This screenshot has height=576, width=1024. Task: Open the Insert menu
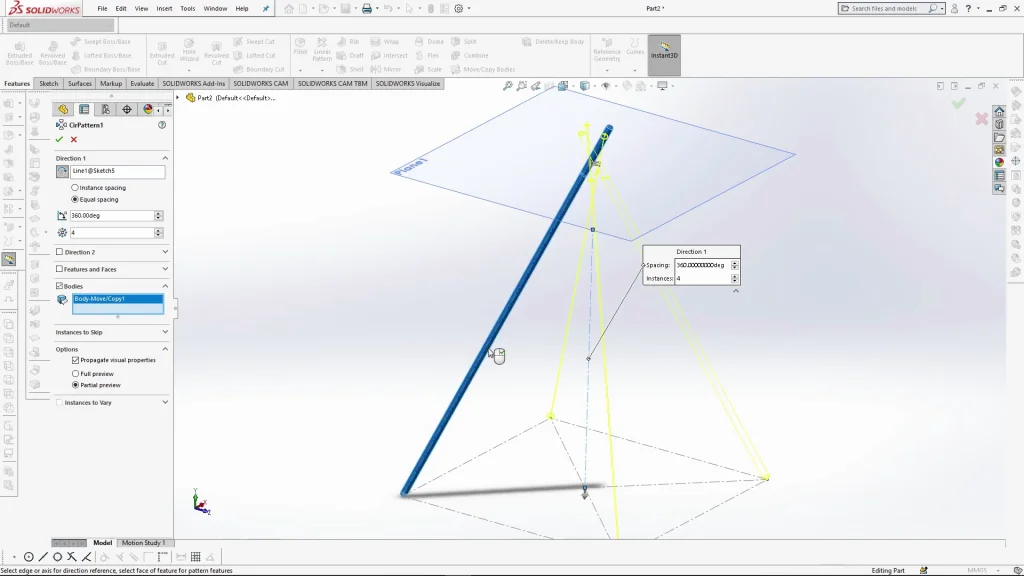[164, 9]
